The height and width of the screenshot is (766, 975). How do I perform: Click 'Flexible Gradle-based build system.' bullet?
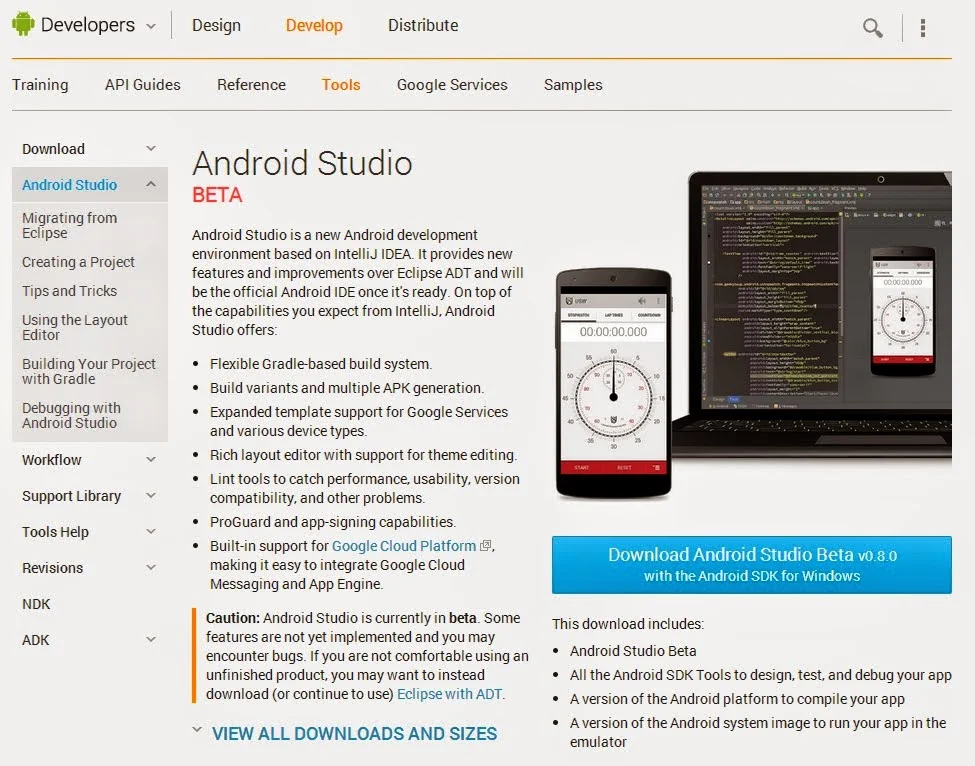(321, 364)
